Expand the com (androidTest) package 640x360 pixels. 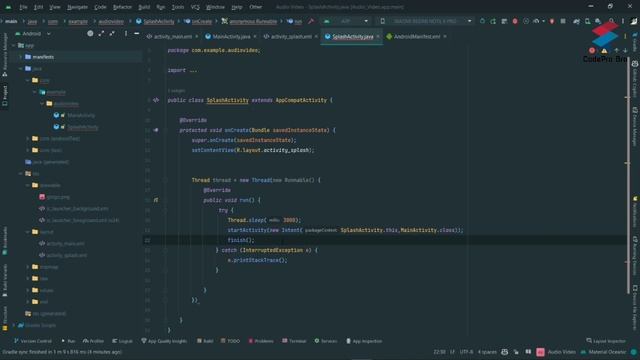pyautogui.click(x=28, y=138)
